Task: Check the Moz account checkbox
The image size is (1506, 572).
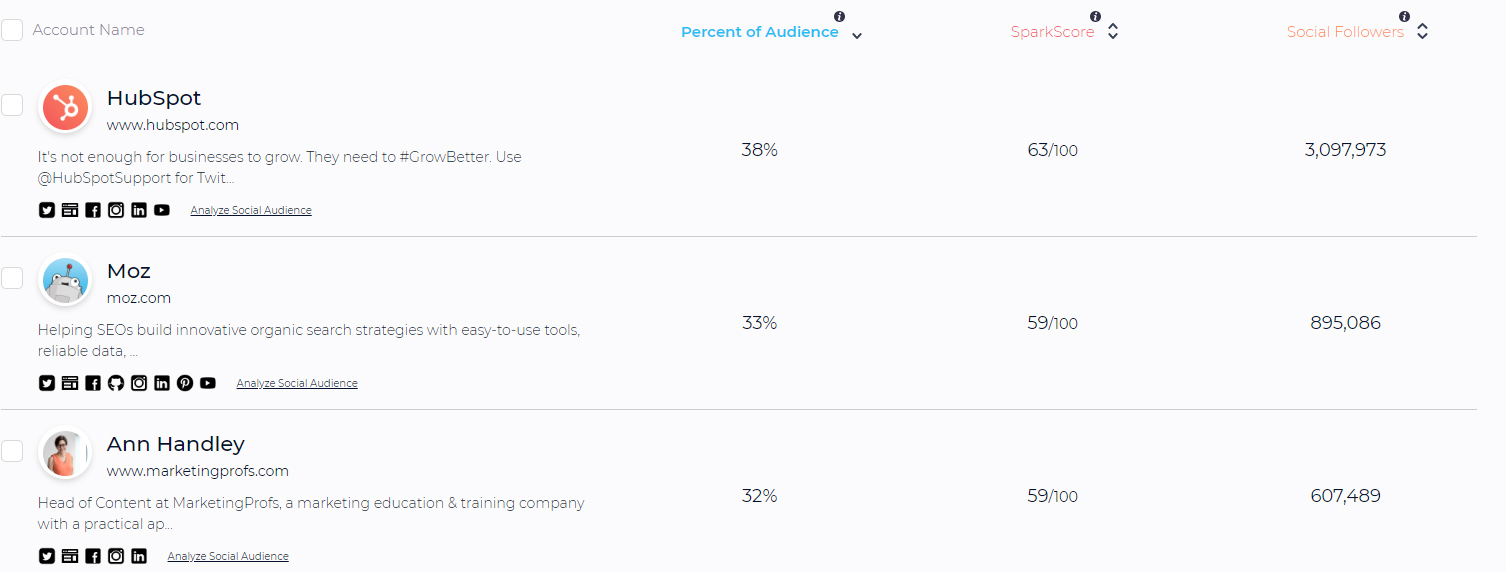Action: 12,278
